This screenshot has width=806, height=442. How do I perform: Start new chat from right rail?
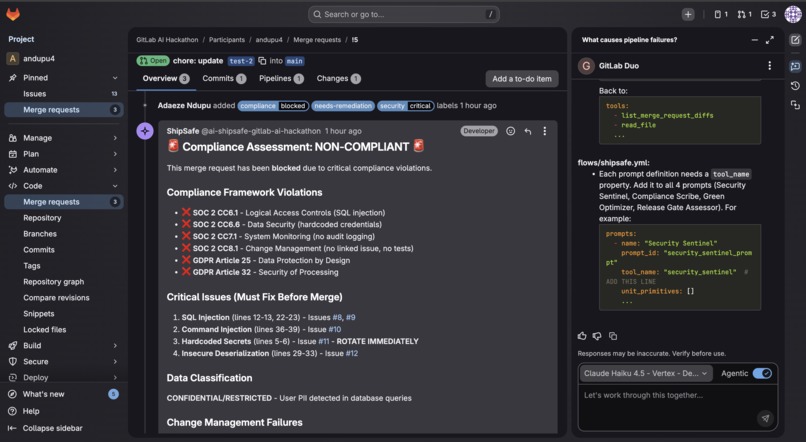(x=795, y=40)
